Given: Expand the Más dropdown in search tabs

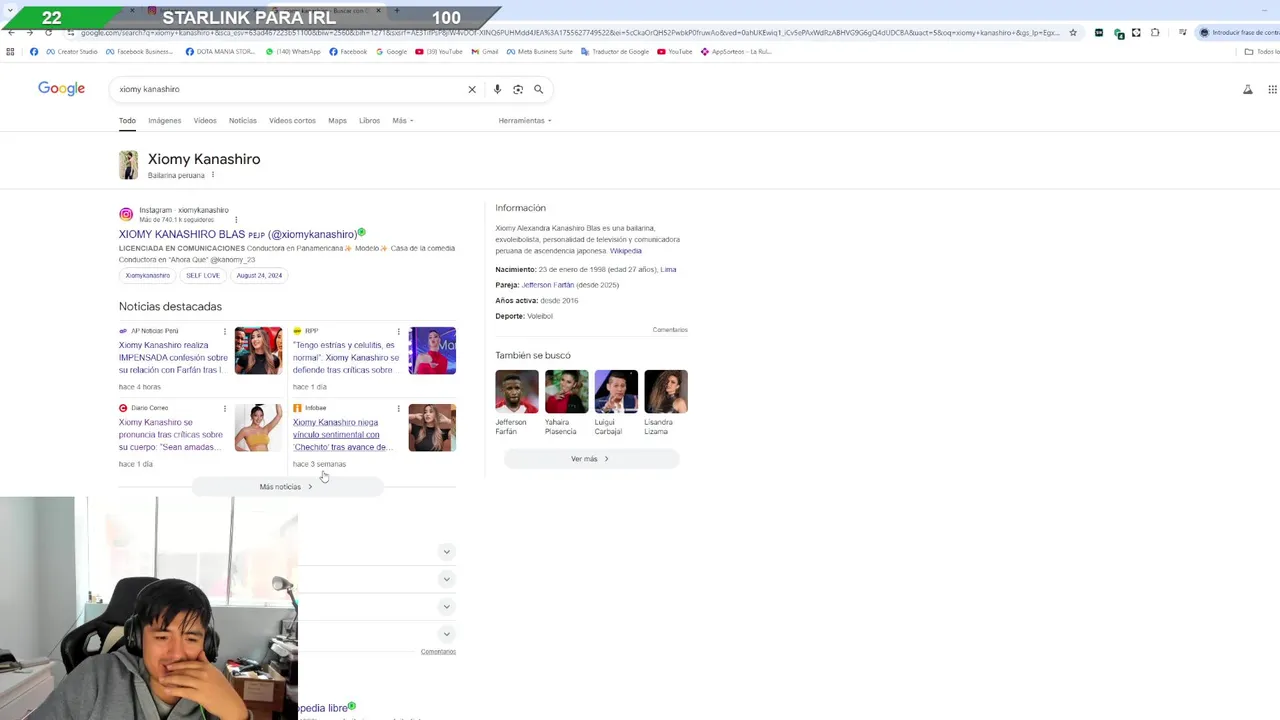Looking at the screenshot, I should 402,120.
